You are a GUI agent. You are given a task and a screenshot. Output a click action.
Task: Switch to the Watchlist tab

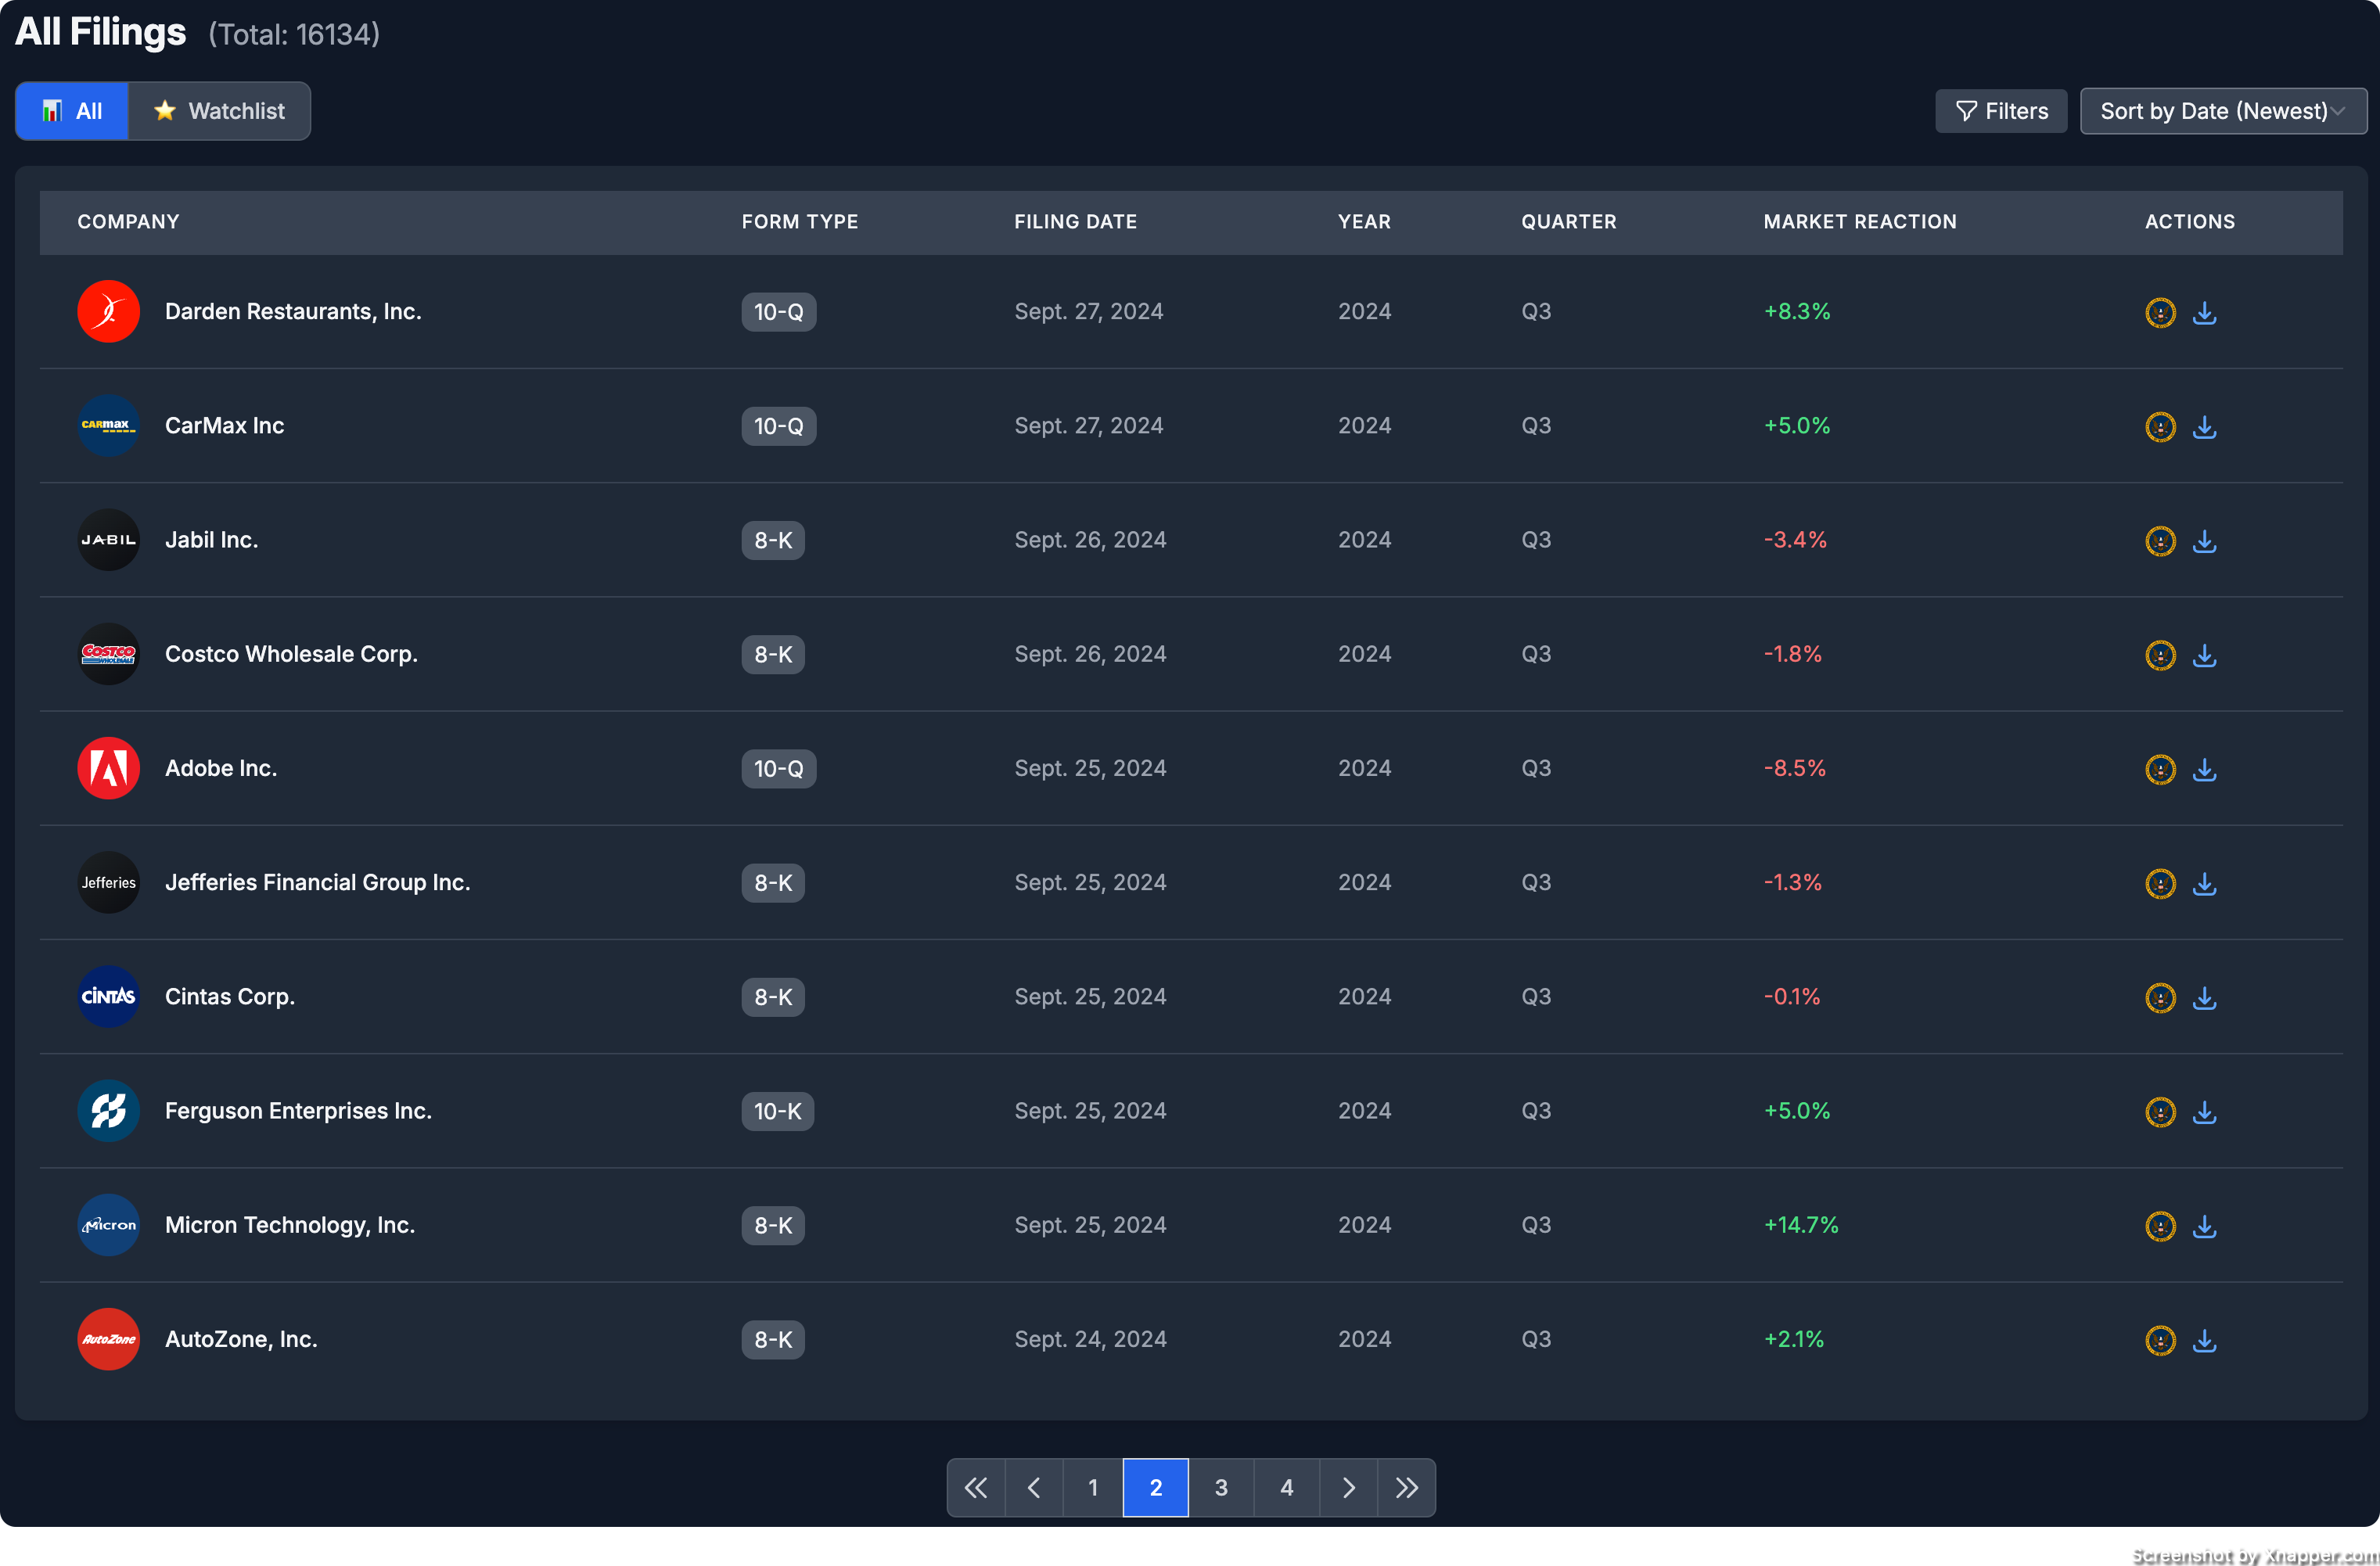[219, 111]
